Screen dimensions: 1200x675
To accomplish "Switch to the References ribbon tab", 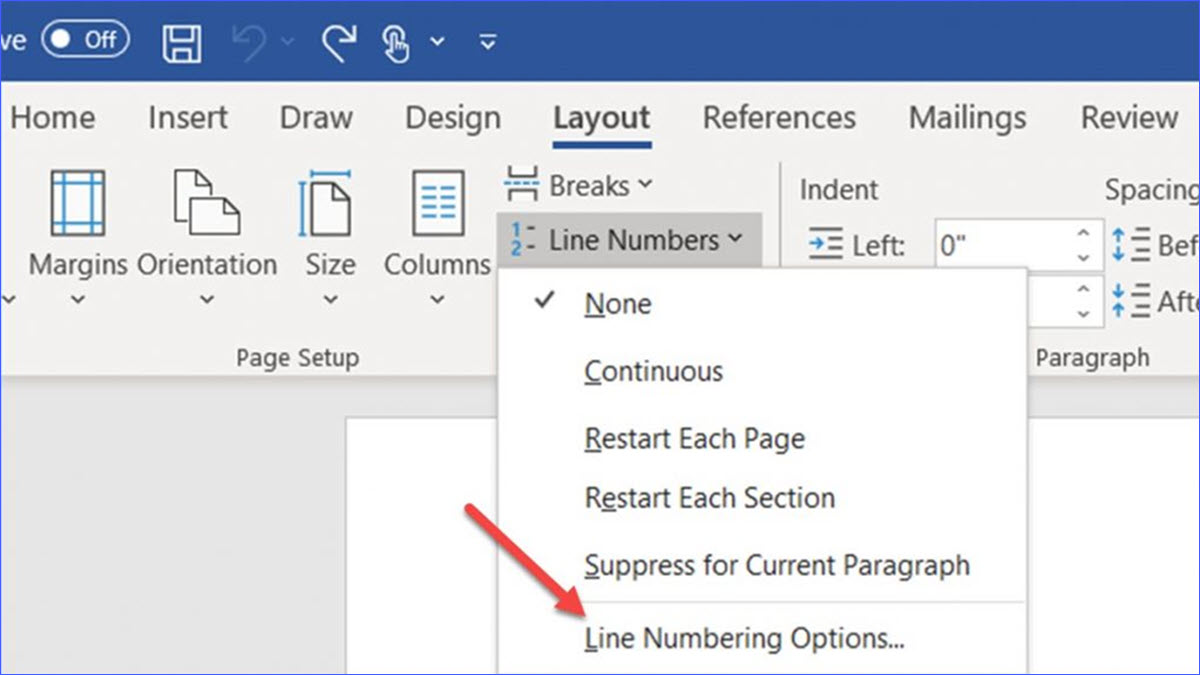I will click(x=779, y=118).
